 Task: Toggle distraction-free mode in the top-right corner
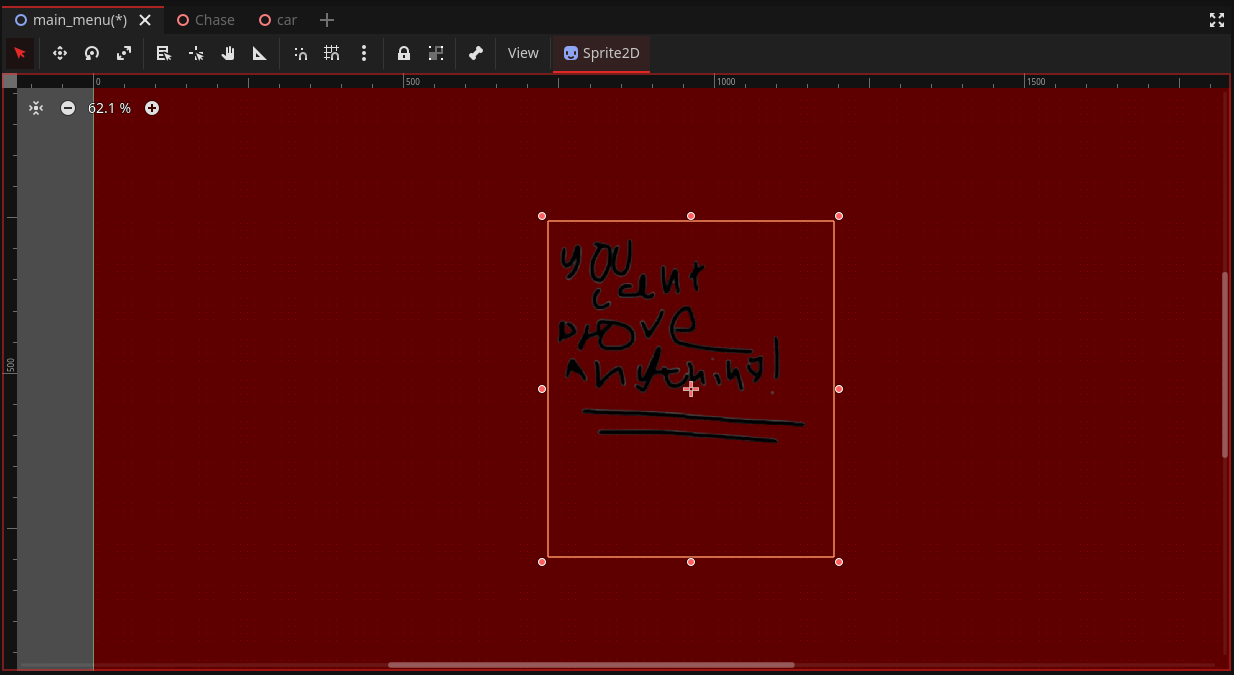(x=1217, y=20)
